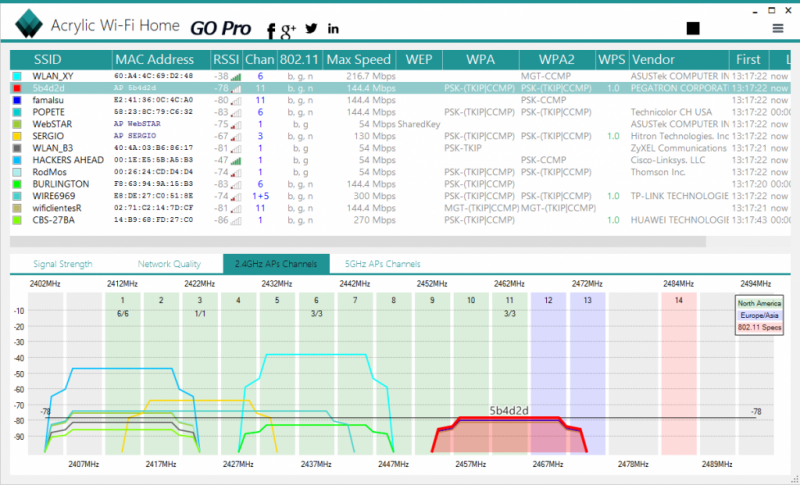
Task: Click the AP SERGIO MAC label
Action: 135,136
